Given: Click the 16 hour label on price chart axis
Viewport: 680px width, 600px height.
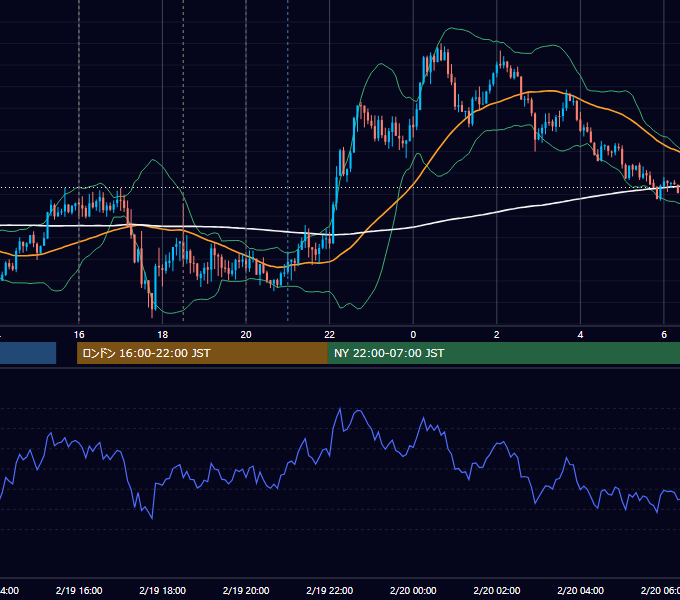Looking at the screenshot, I should click(79, 335).
